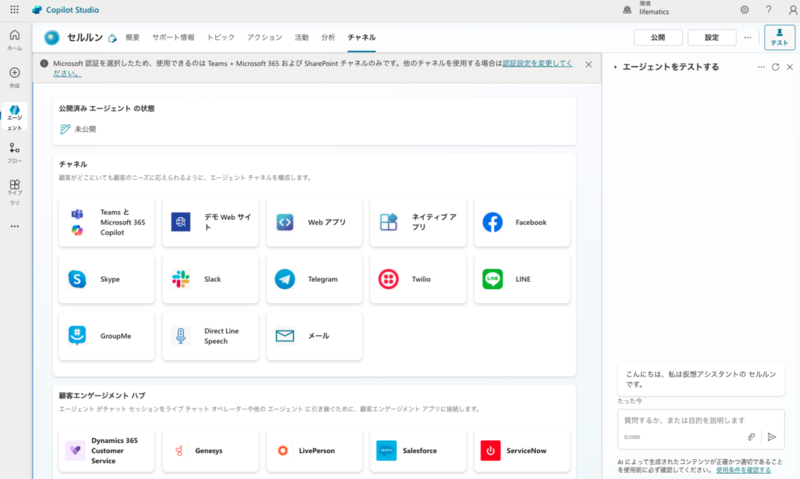Open the 使用条件を確認する link

coord(743,470)
